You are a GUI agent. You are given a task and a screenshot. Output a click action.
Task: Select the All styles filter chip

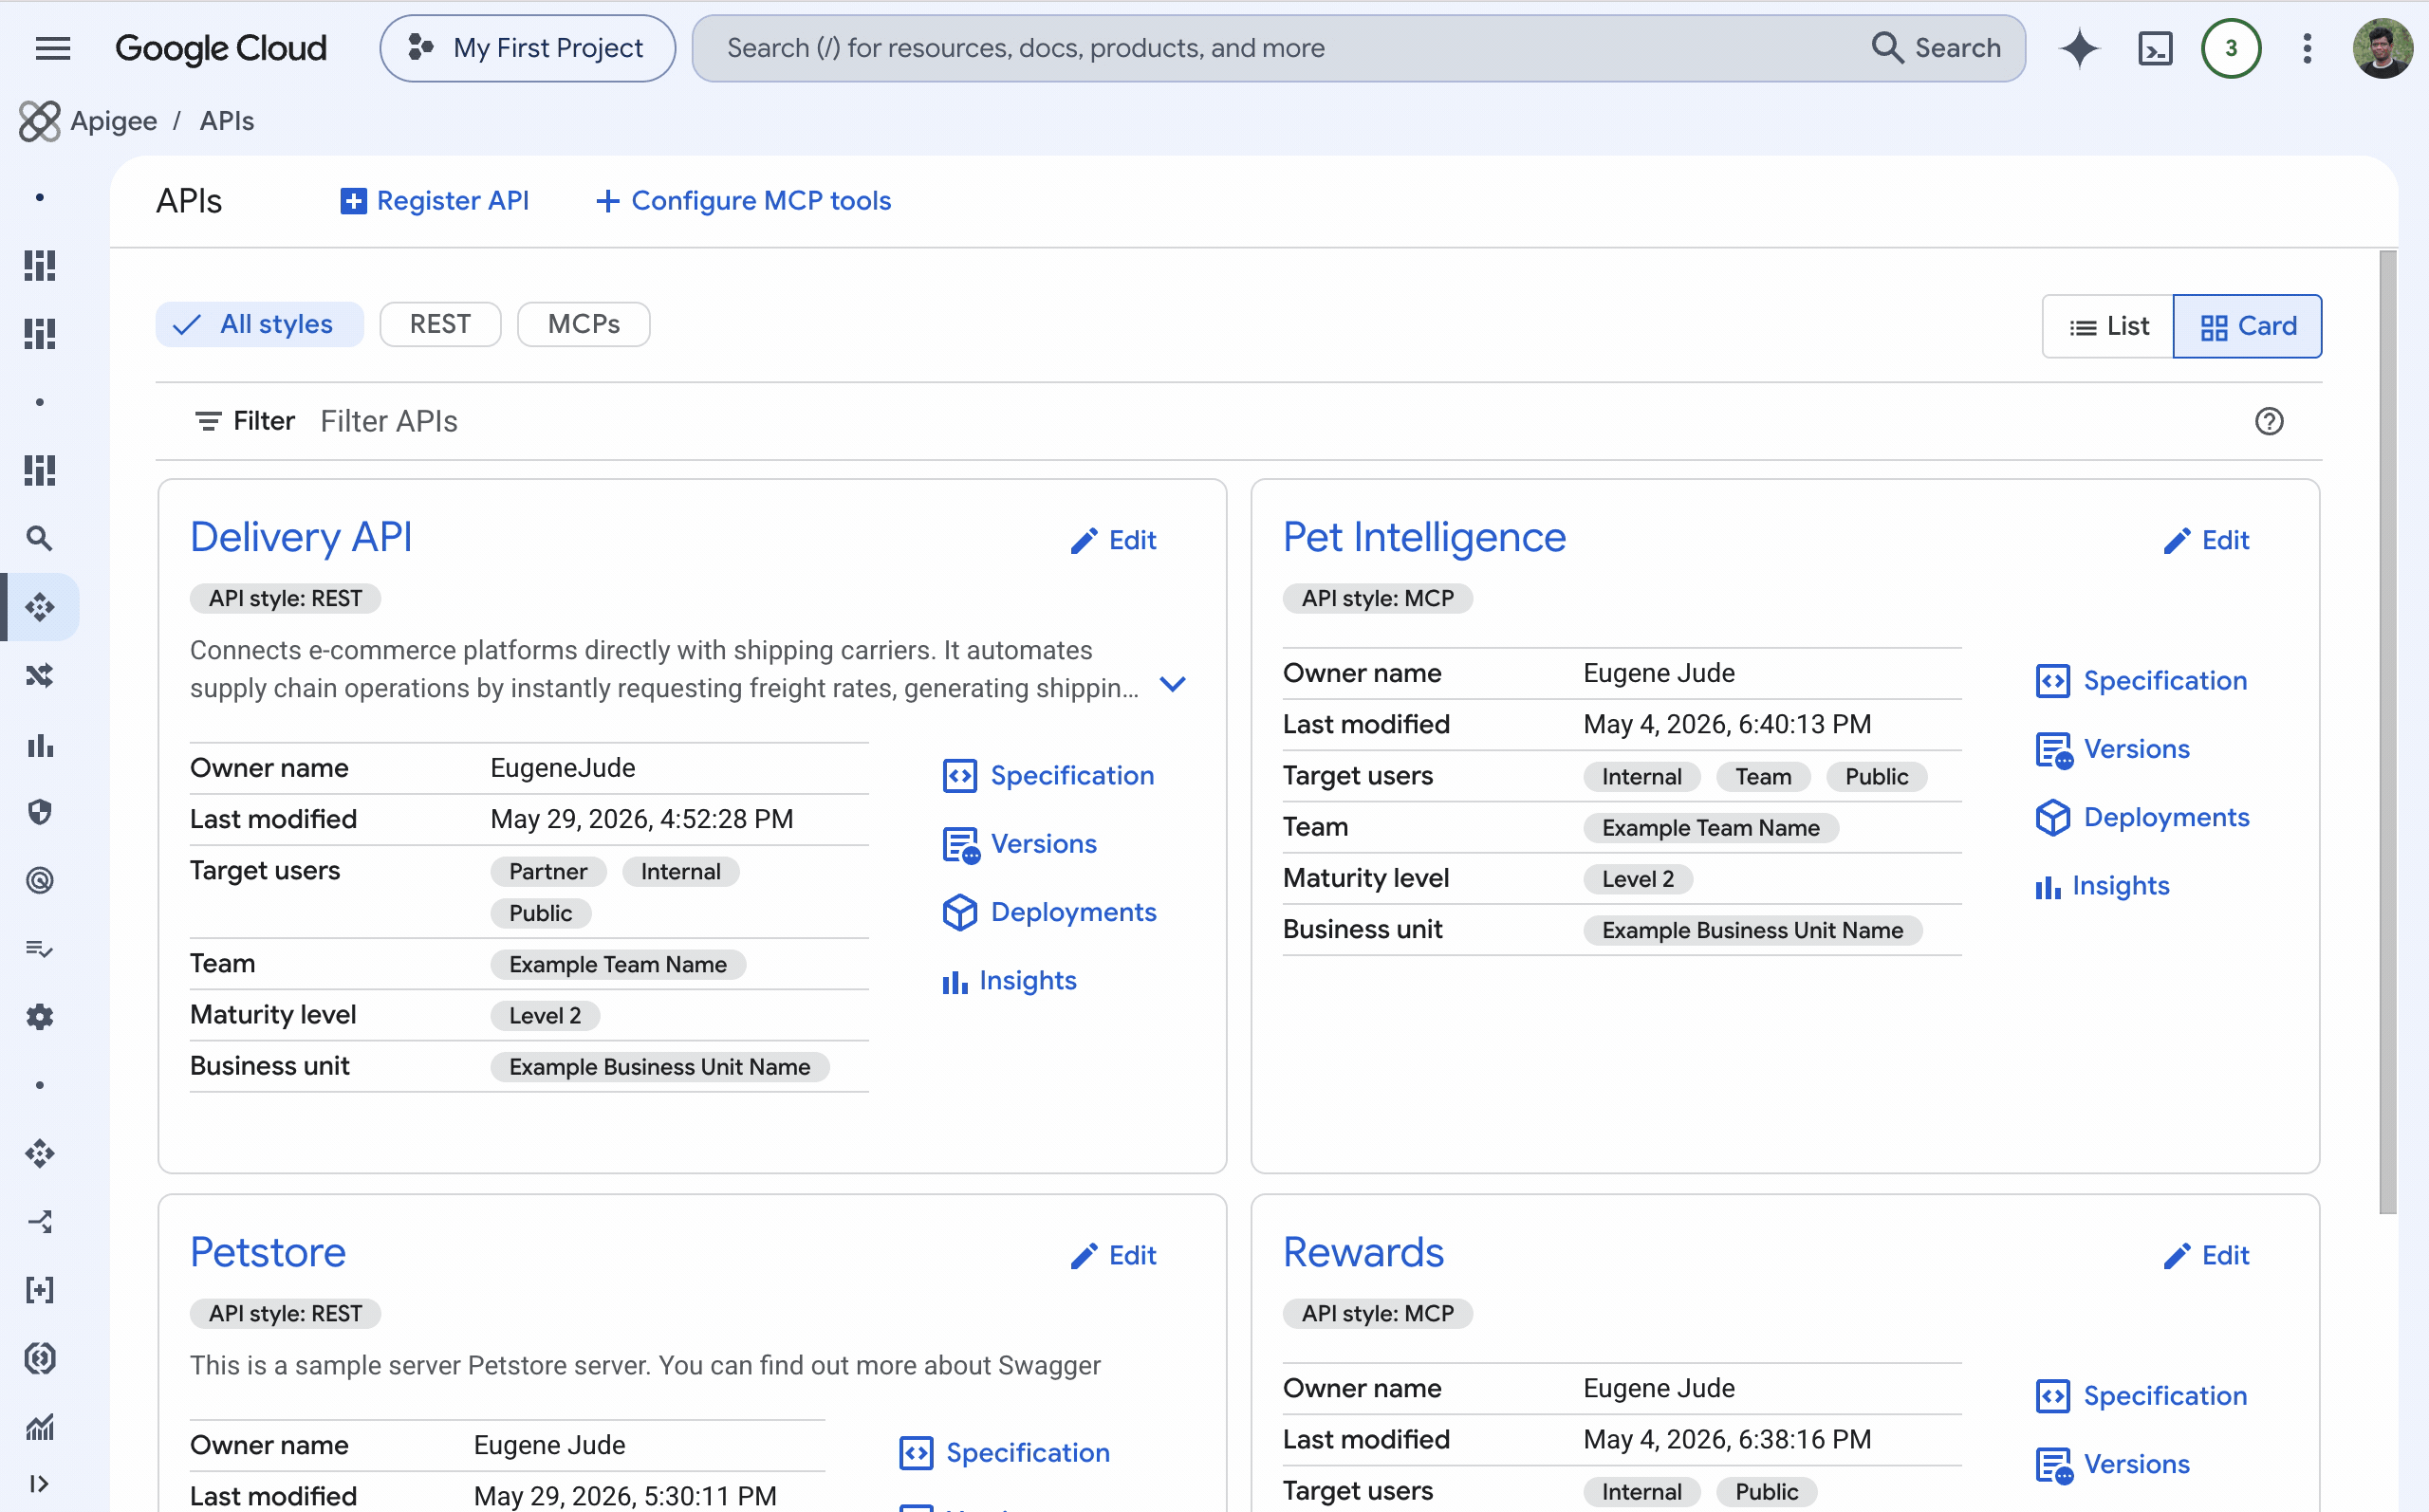(x=259, y=324)
